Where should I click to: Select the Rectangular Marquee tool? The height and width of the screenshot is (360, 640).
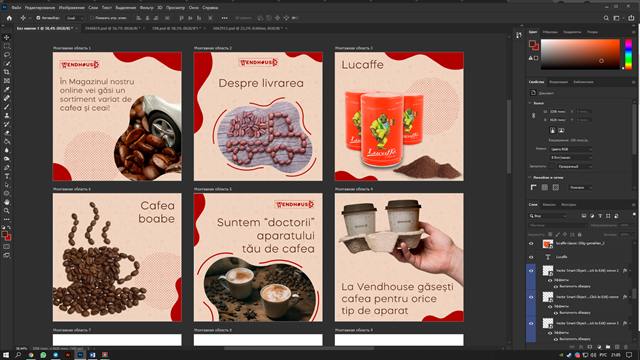[x=7, y=46]
